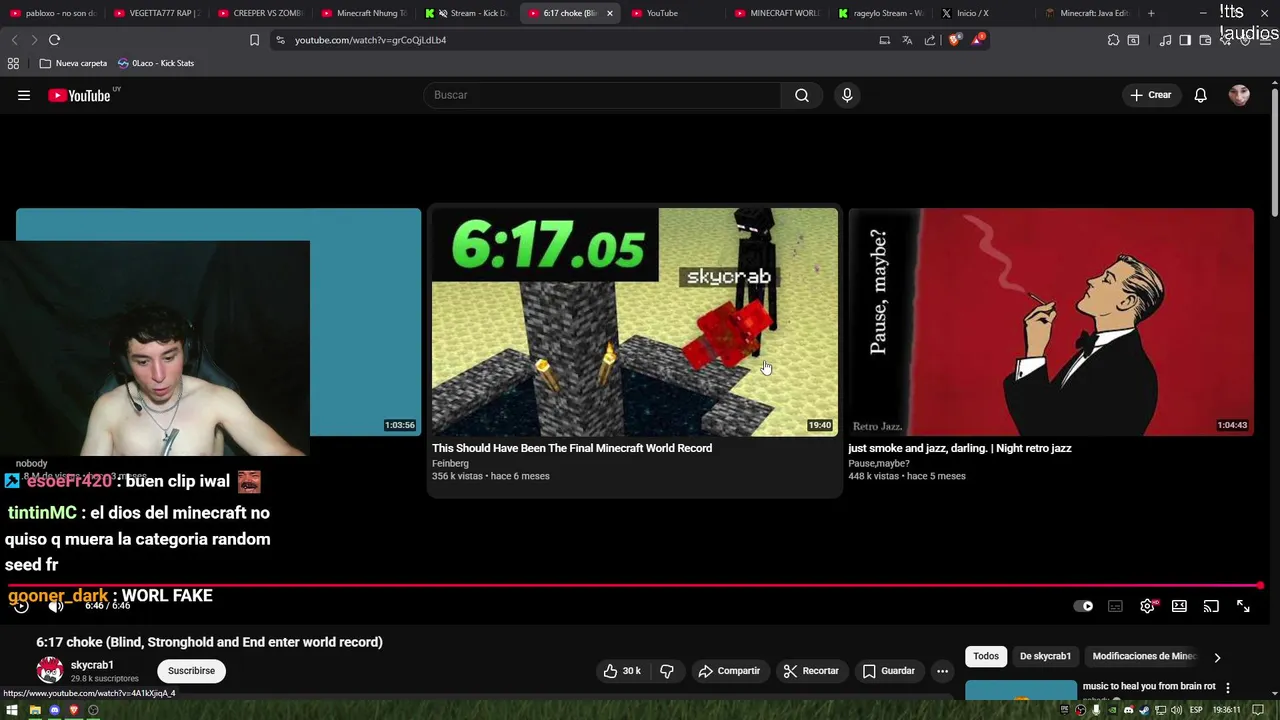The width and height of the screenshot is (1280, 720).
Task: Click the search magnifier button
Action: pos(802,95)
